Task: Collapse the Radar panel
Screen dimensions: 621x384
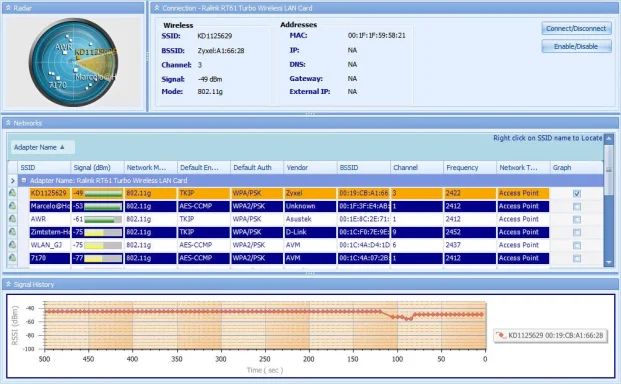Action: tap(8, 8)
